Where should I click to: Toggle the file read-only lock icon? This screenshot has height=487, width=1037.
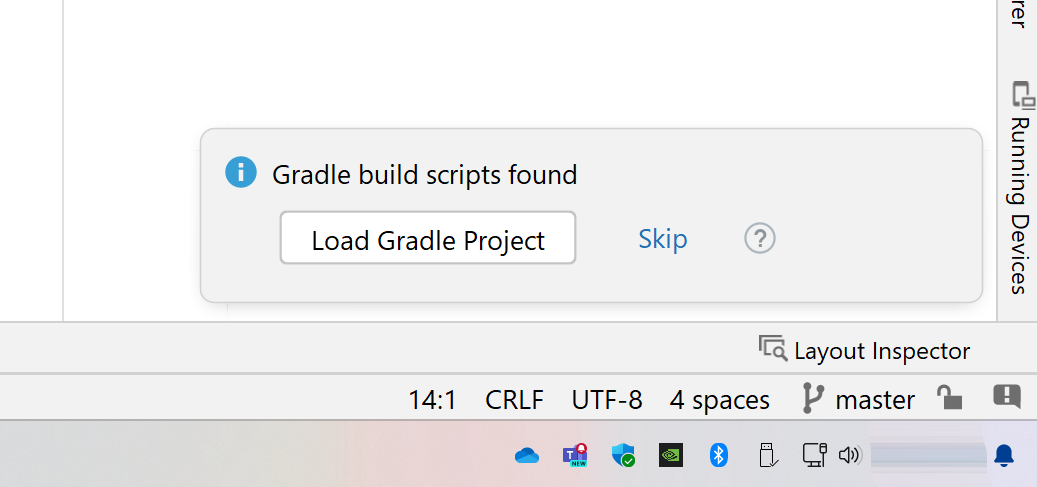click(949, 397)
